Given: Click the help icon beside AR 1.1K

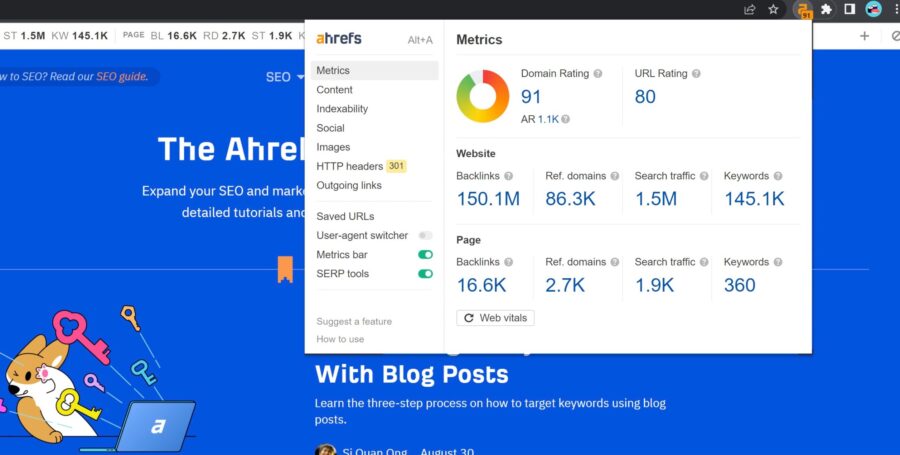Looking at the screenshot, I should click(x=565, y=119).
